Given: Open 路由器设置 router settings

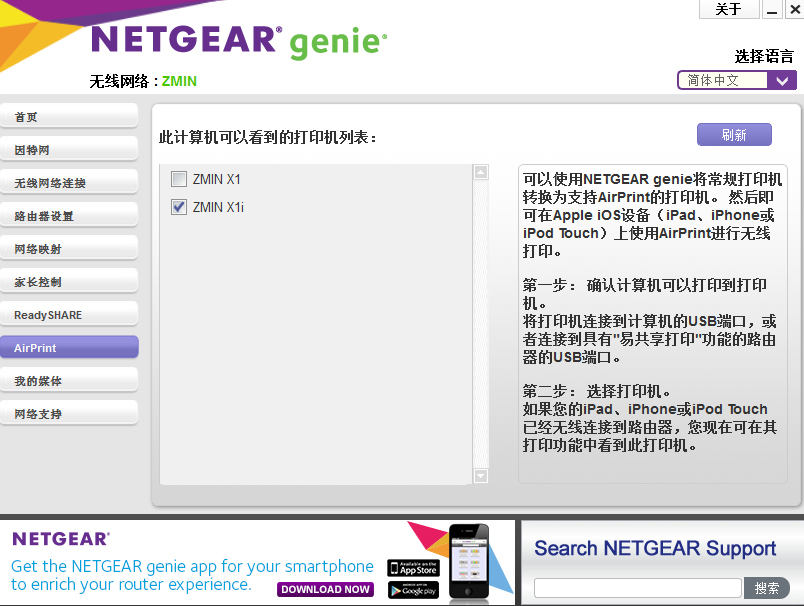Looking at the screenshot, I should pyautogui.click(x=69, y=216).
